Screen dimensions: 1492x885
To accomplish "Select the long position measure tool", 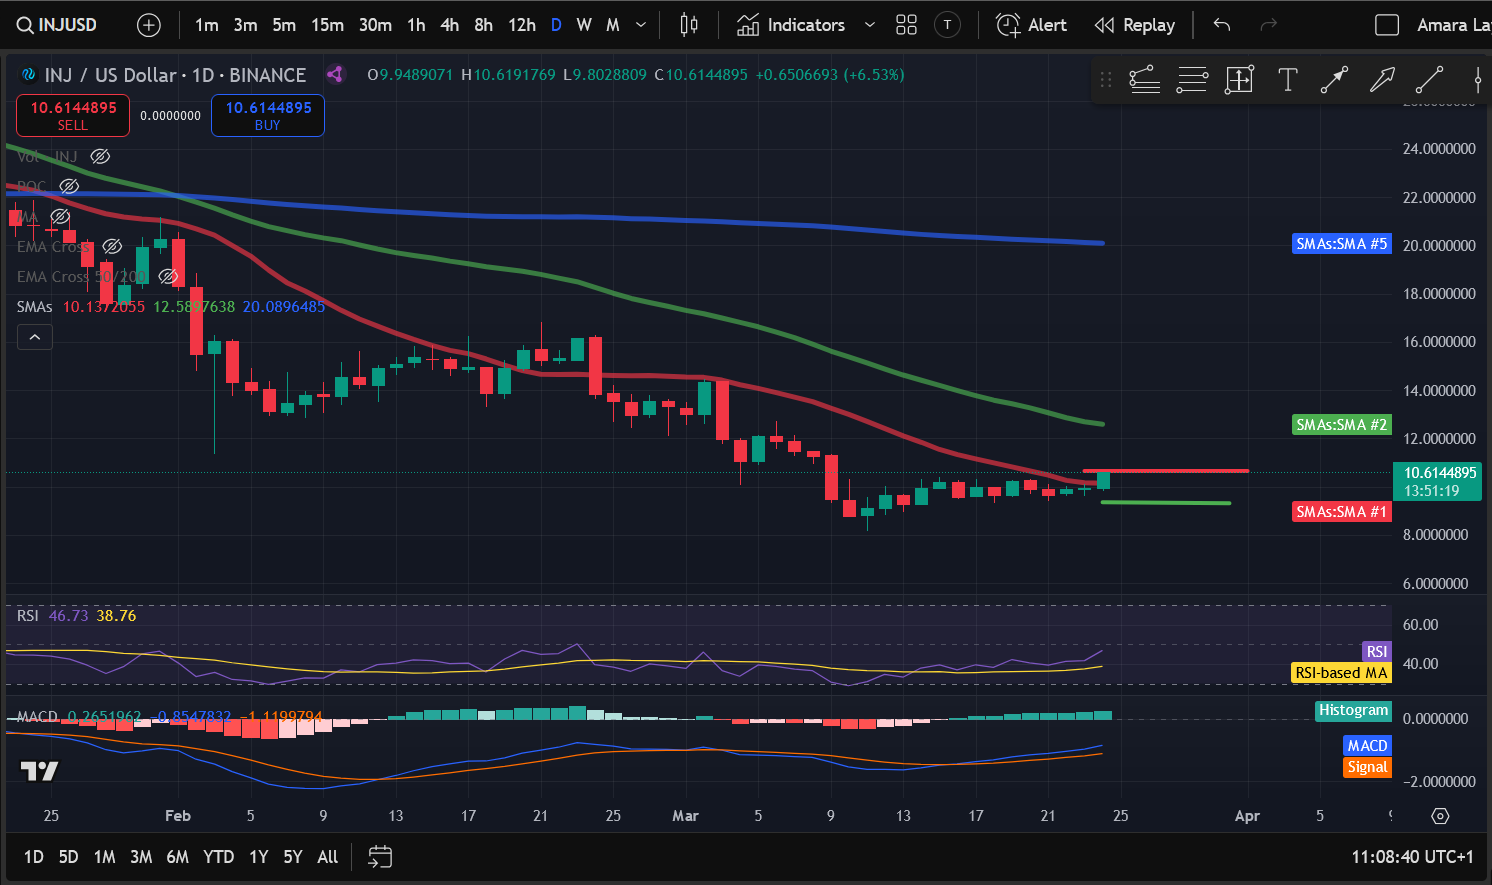I will (1239, 80).
